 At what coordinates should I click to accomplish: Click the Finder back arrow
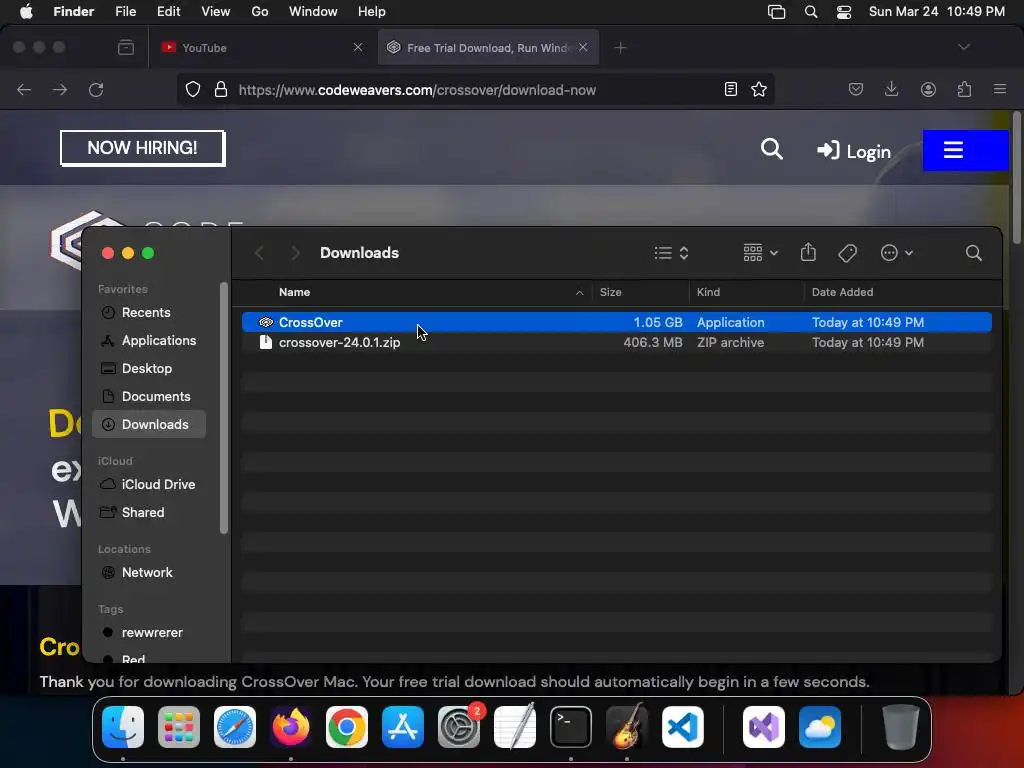[259, 253]
